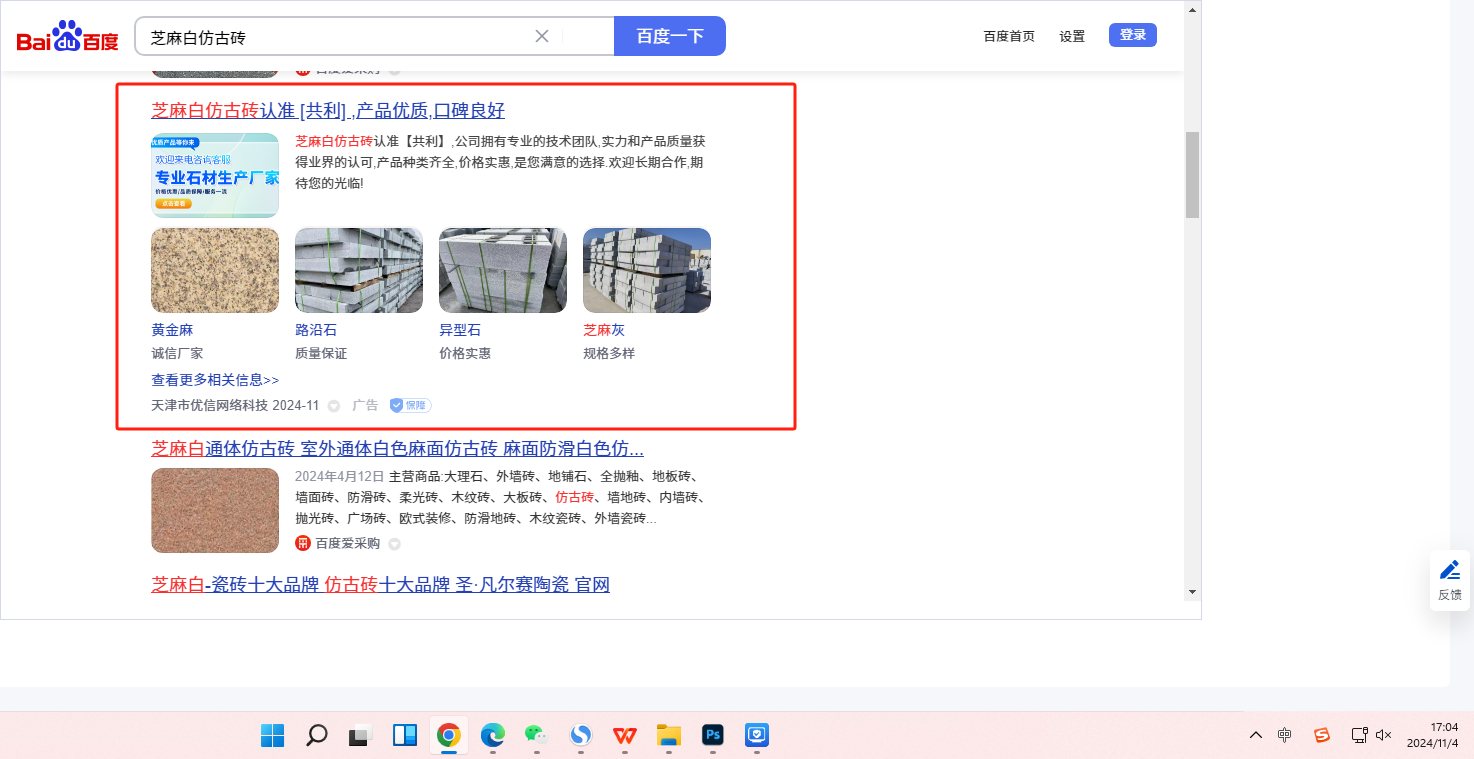Click the 诚信厂家 caption under 黄金麻
This screenshot has height=759, width=1474.
(177, 353)
